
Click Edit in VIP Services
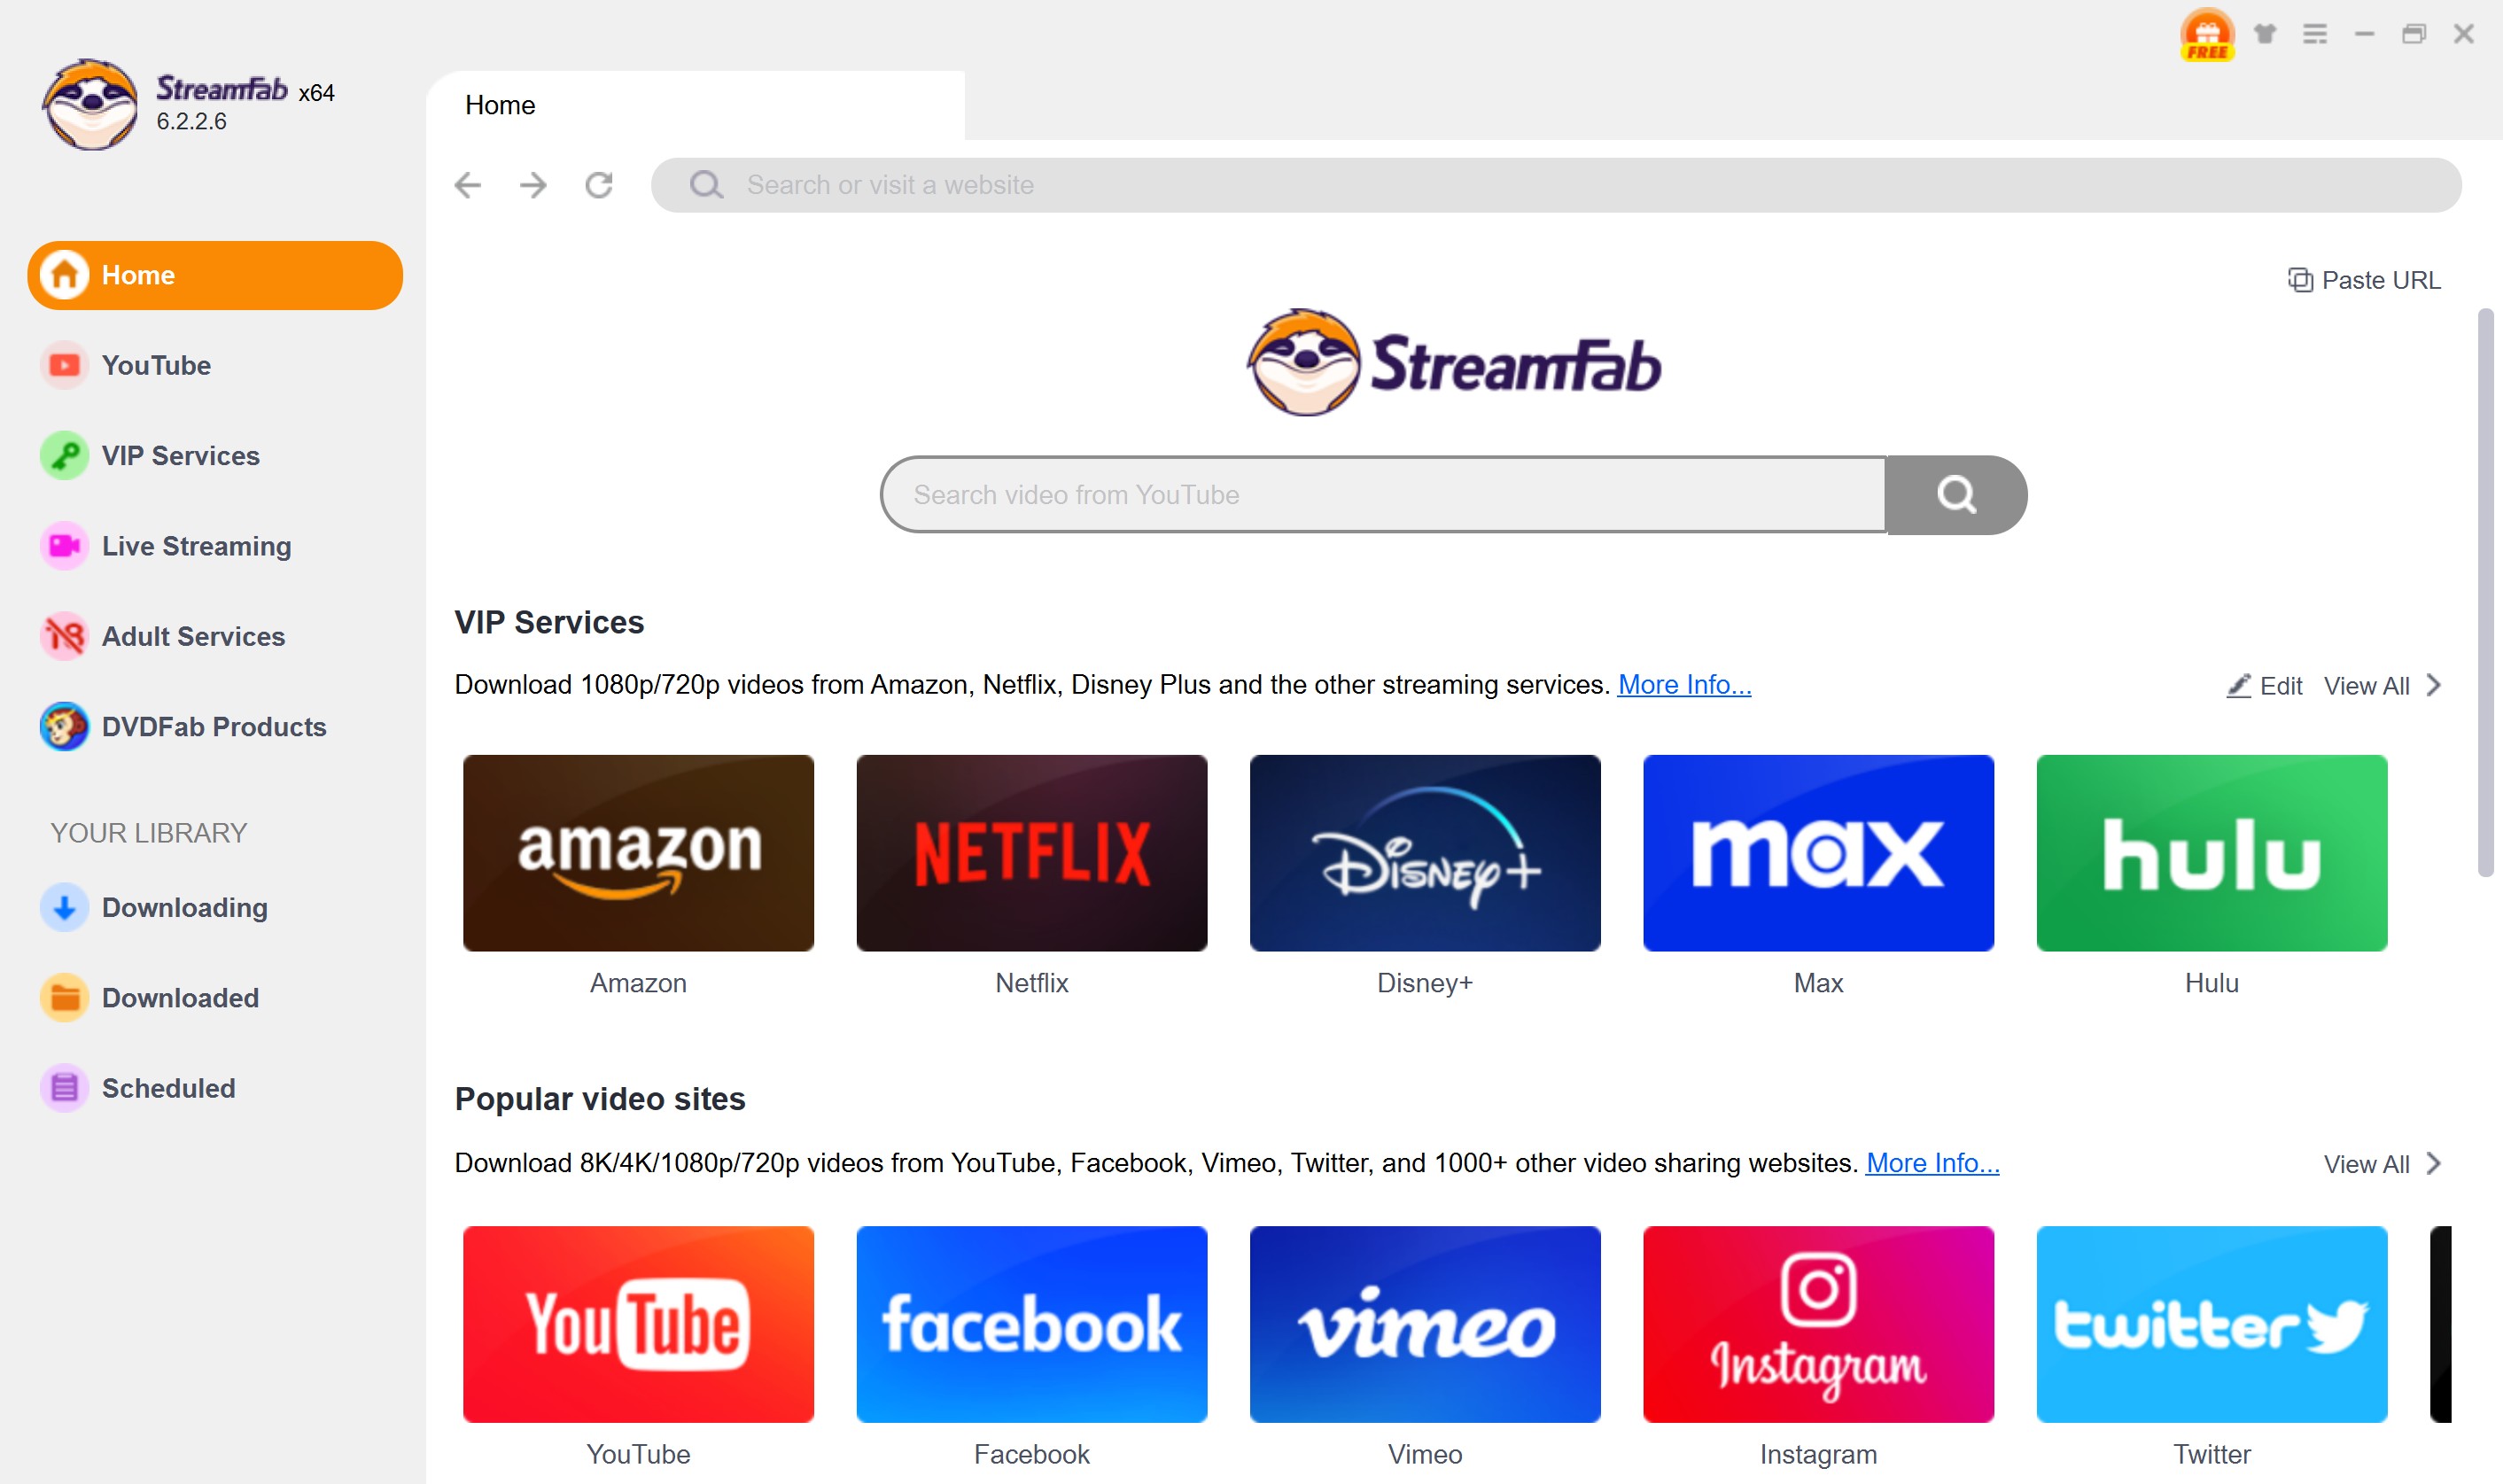click(2264, 686)
